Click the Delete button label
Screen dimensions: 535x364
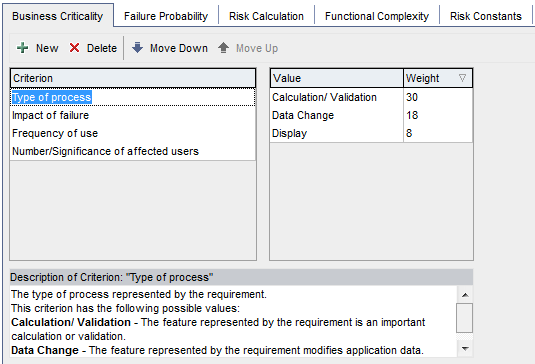point(102,48)
